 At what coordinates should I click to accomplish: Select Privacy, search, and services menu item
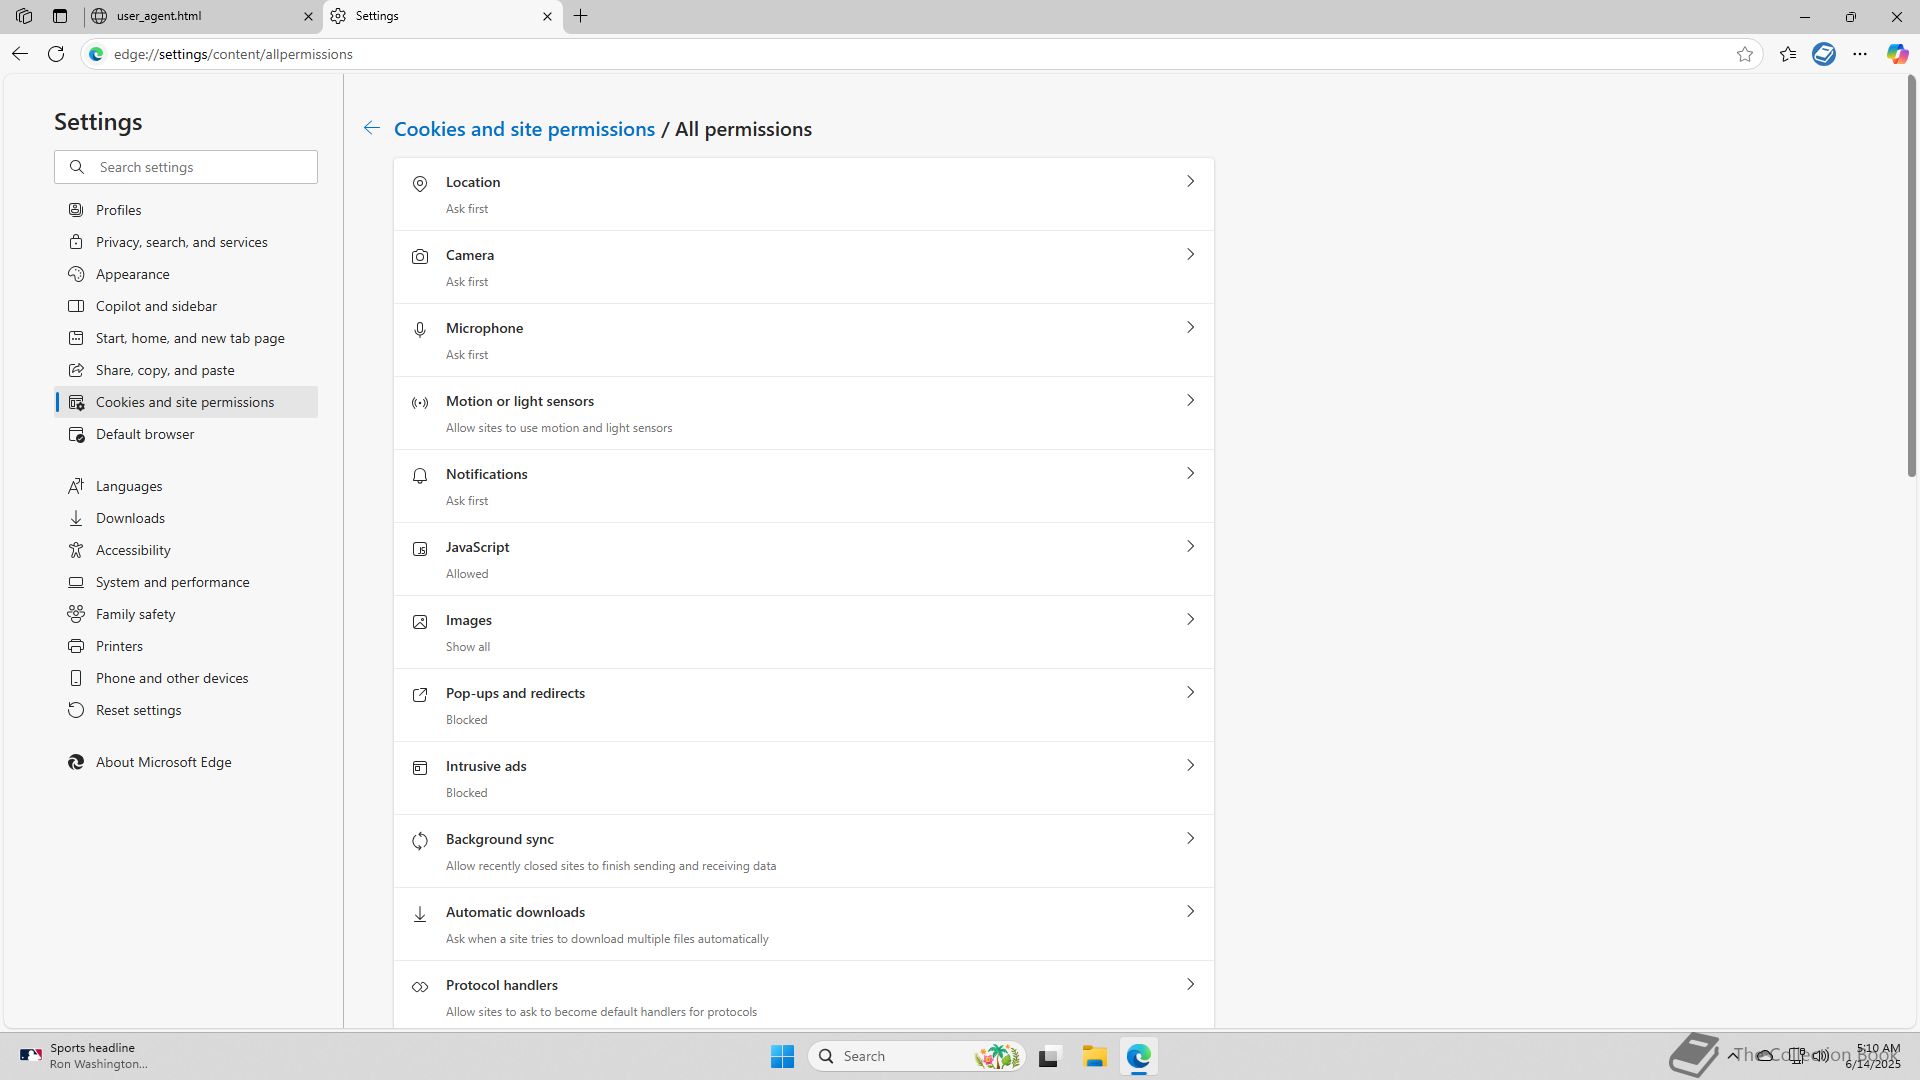tap(181, 242)
